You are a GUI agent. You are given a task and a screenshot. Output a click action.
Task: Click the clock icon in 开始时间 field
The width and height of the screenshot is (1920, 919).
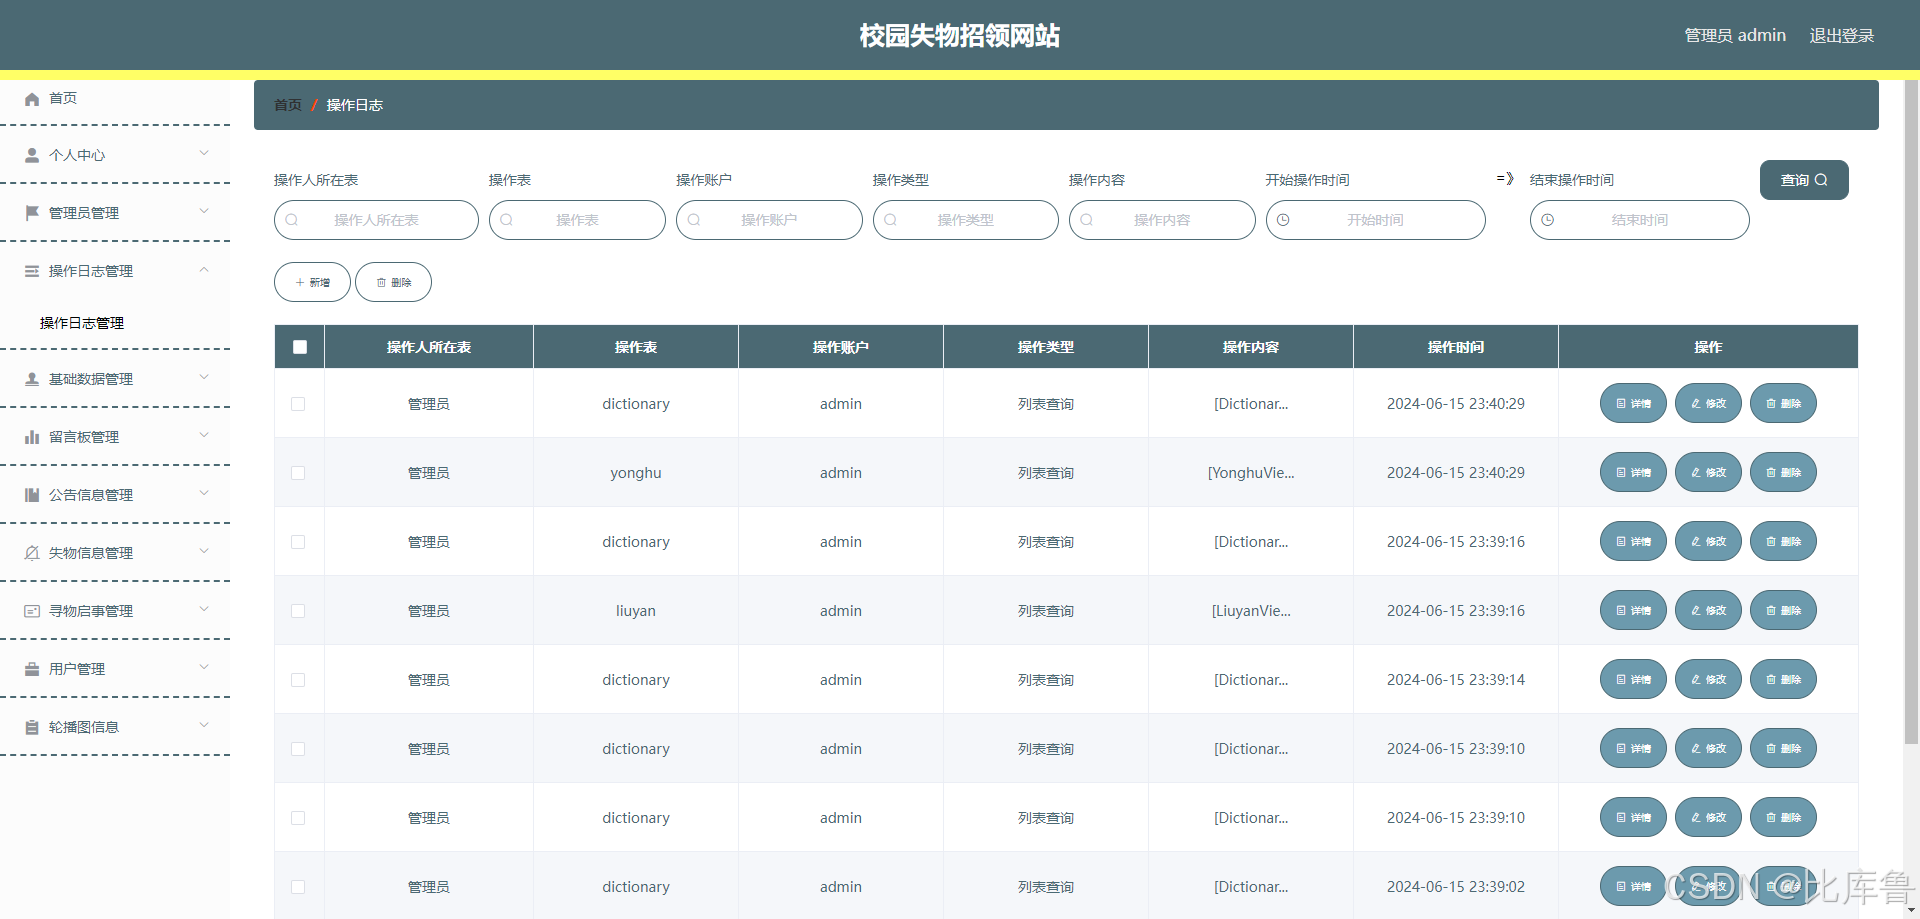1284,220
